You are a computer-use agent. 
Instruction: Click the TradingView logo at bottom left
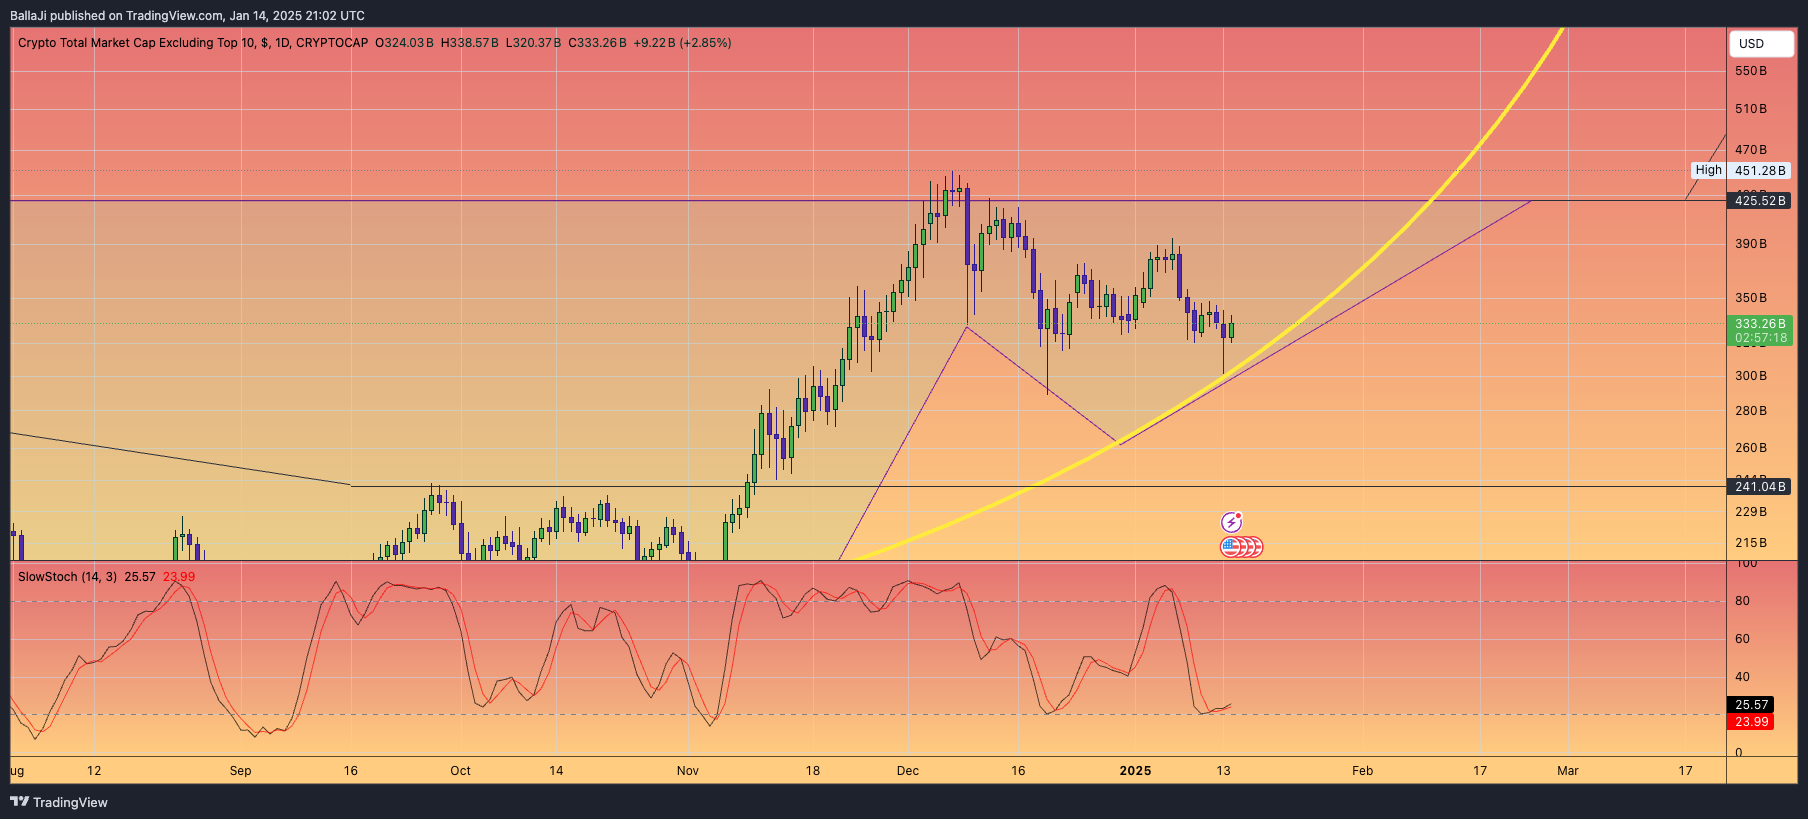click(59, 802)
